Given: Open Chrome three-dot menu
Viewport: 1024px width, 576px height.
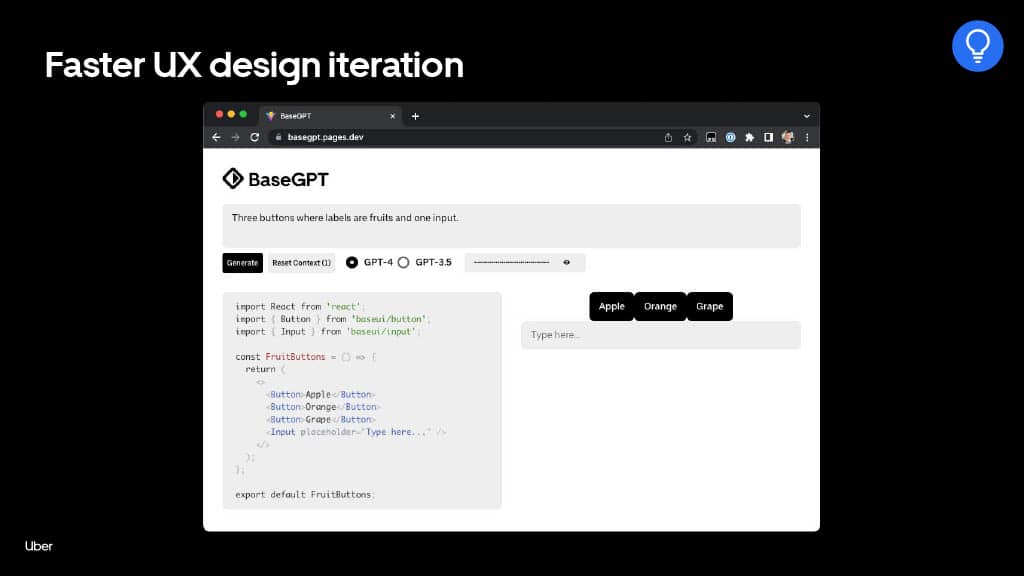Looking at the screenshot, I should 807,137.
